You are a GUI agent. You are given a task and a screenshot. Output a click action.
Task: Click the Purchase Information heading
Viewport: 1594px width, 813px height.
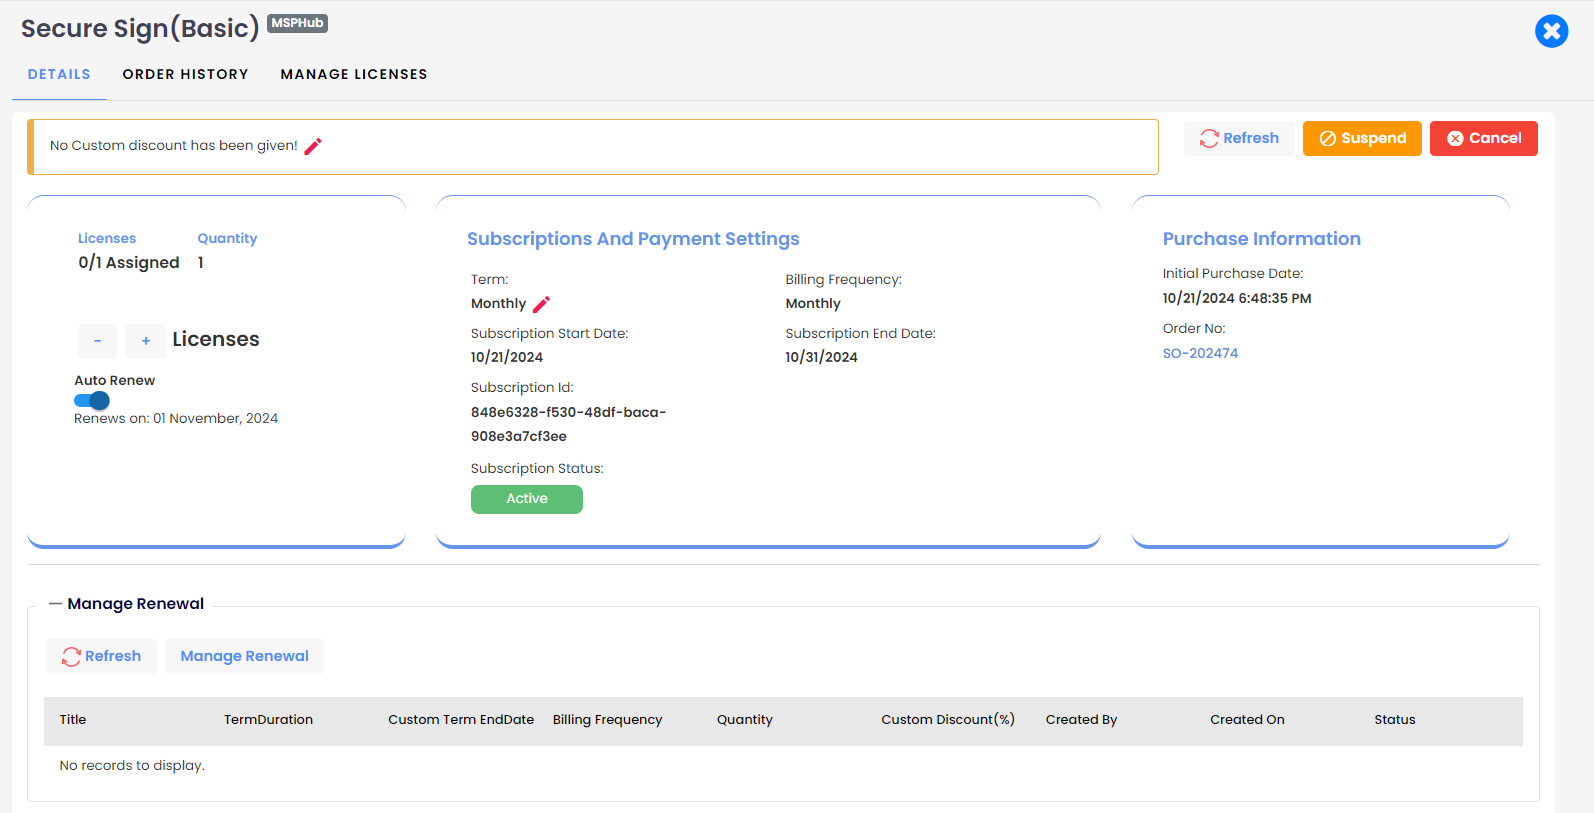point(1261,239)
